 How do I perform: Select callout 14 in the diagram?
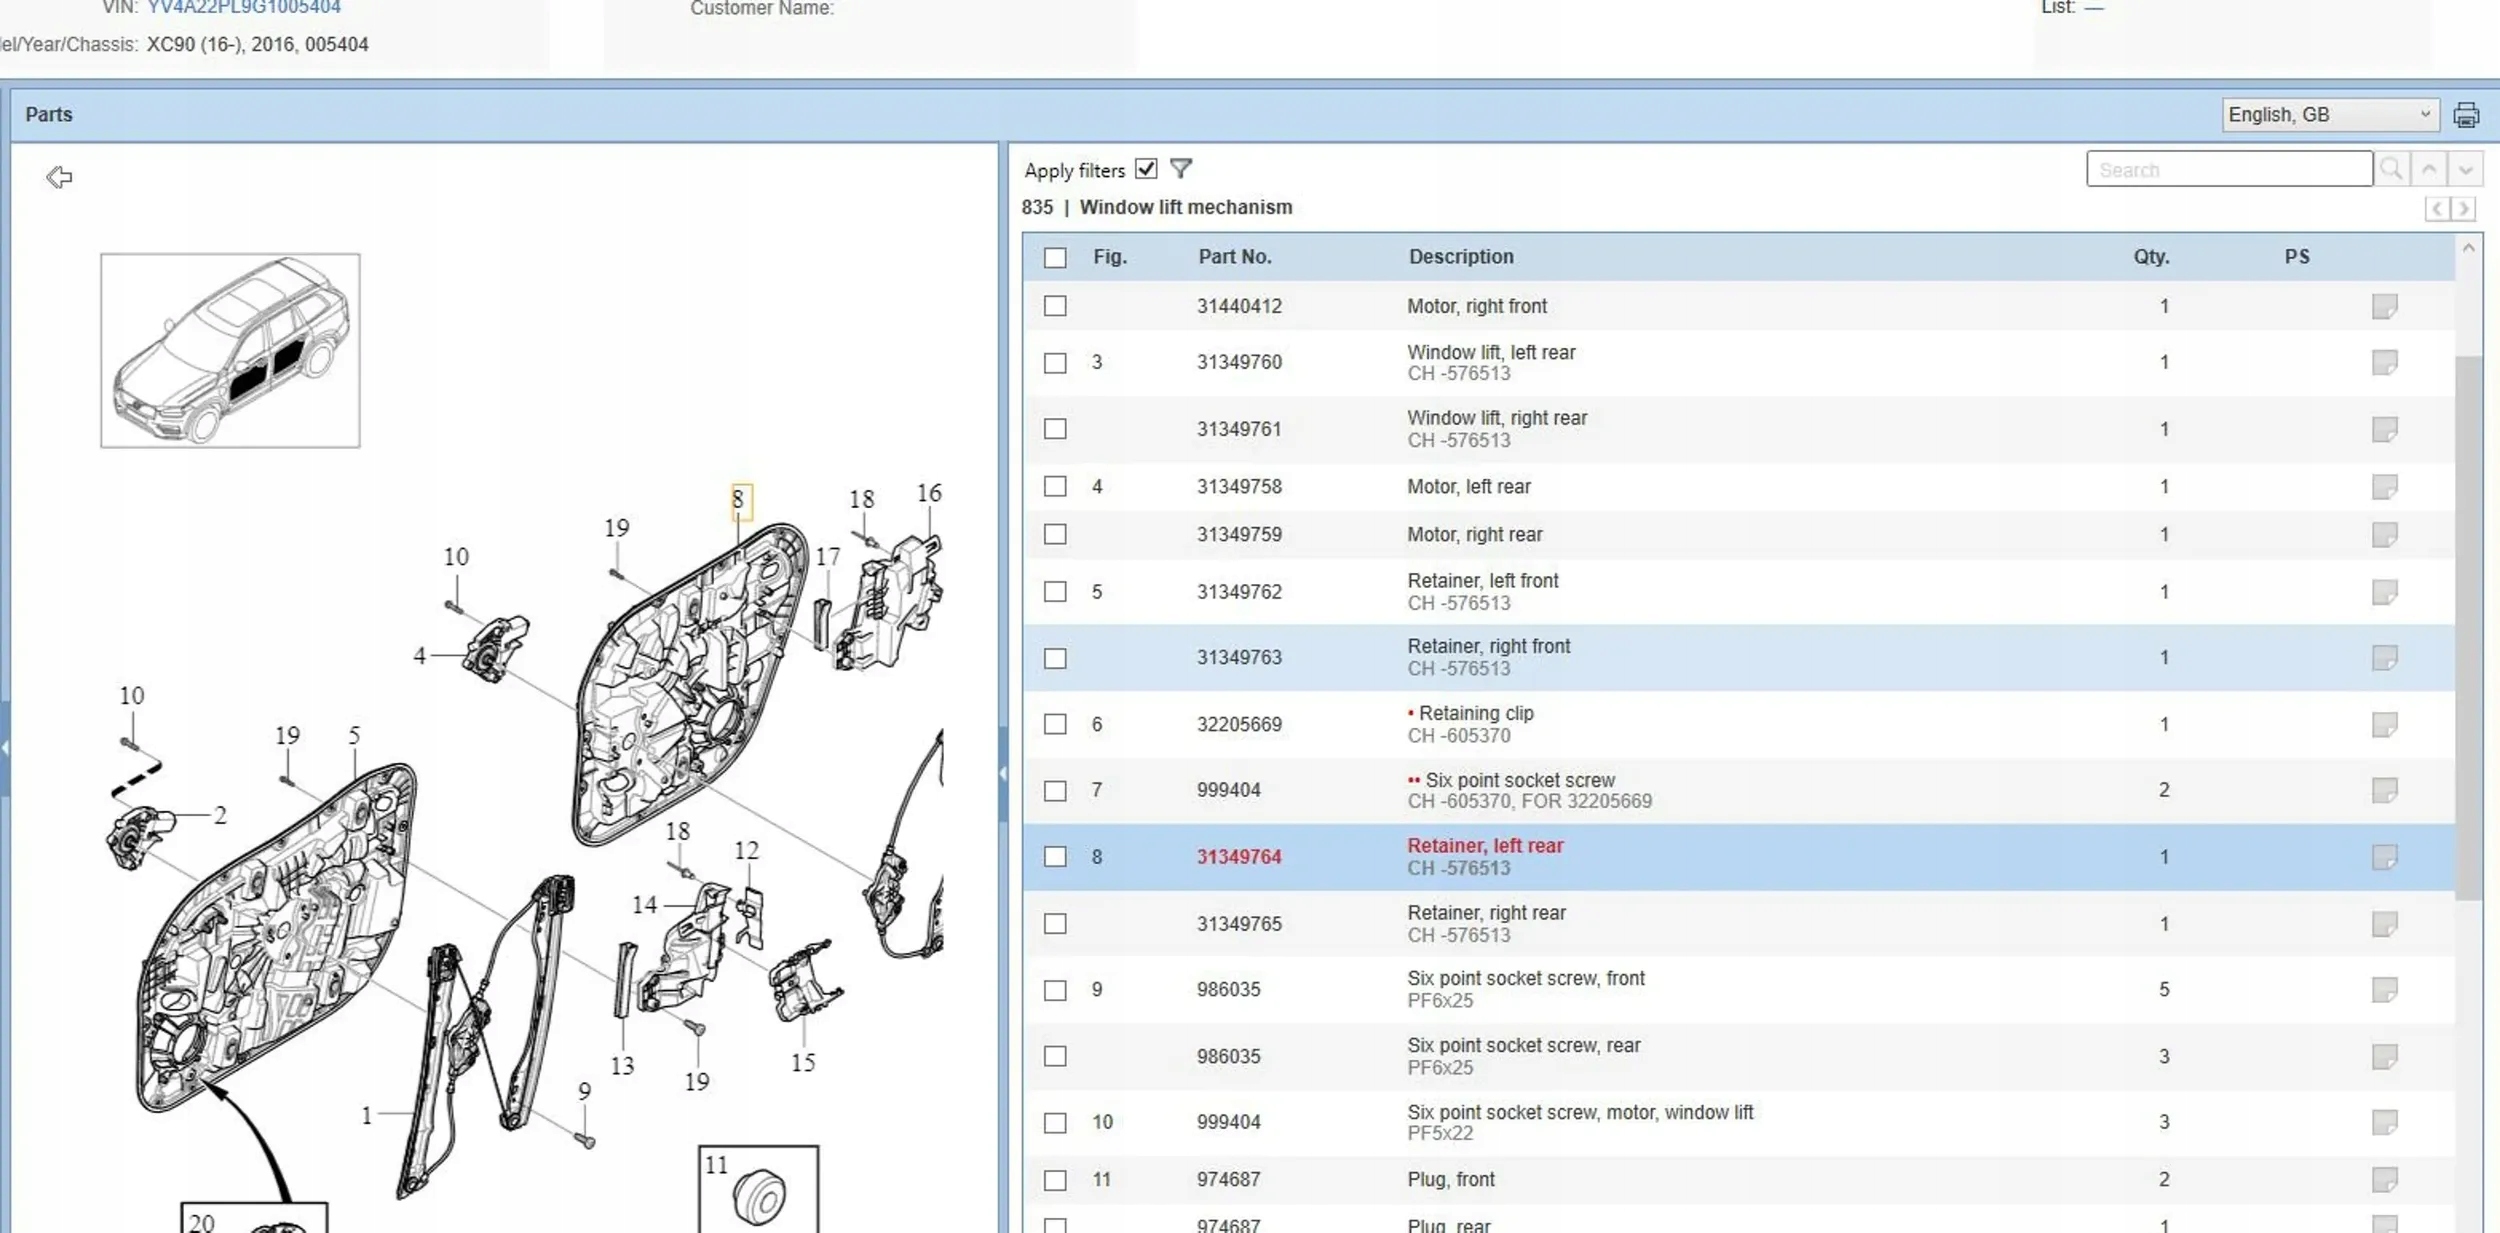(645, 905)
